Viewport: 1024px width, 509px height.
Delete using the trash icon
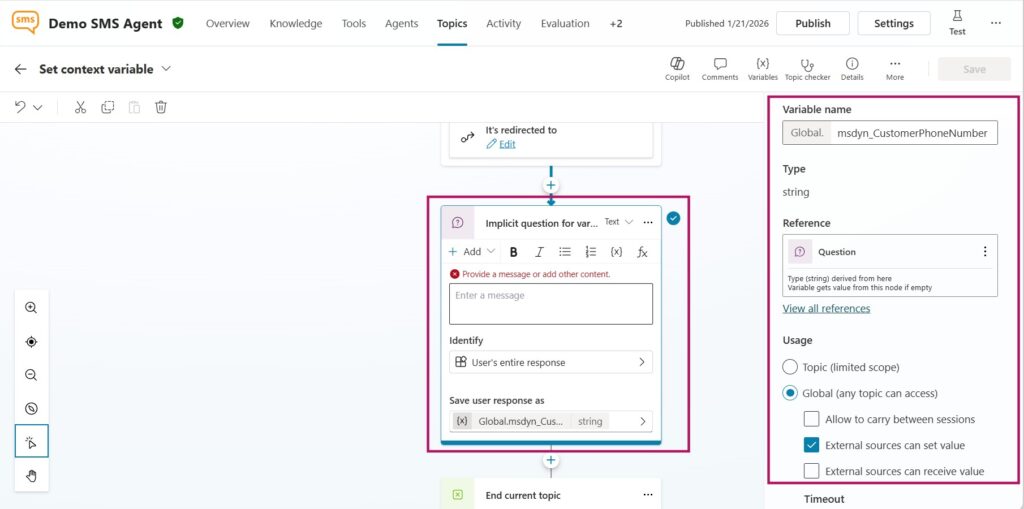pyautogui.click(x=160, y=107)
